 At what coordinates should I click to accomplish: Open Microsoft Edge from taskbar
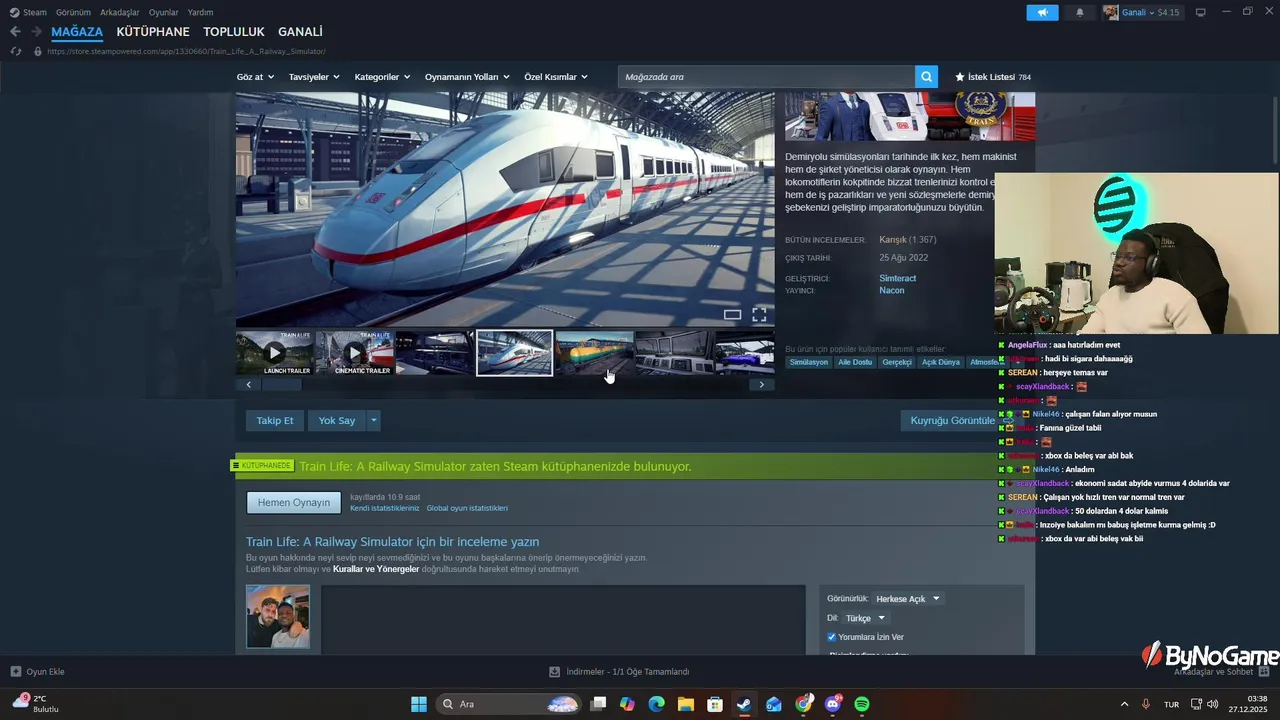pos(656,704)
